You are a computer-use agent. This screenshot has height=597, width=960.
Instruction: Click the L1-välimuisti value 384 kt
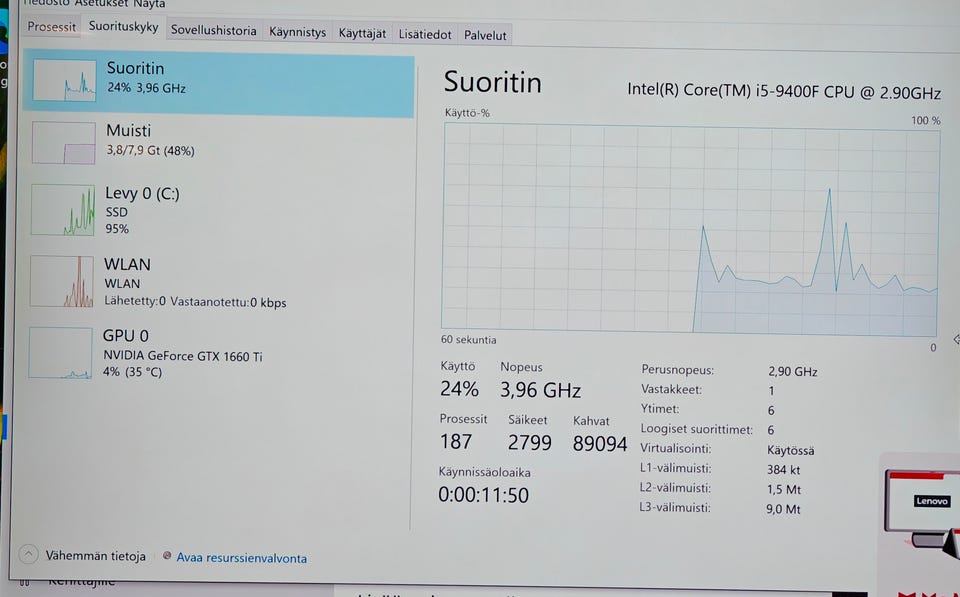click(784, 470)
